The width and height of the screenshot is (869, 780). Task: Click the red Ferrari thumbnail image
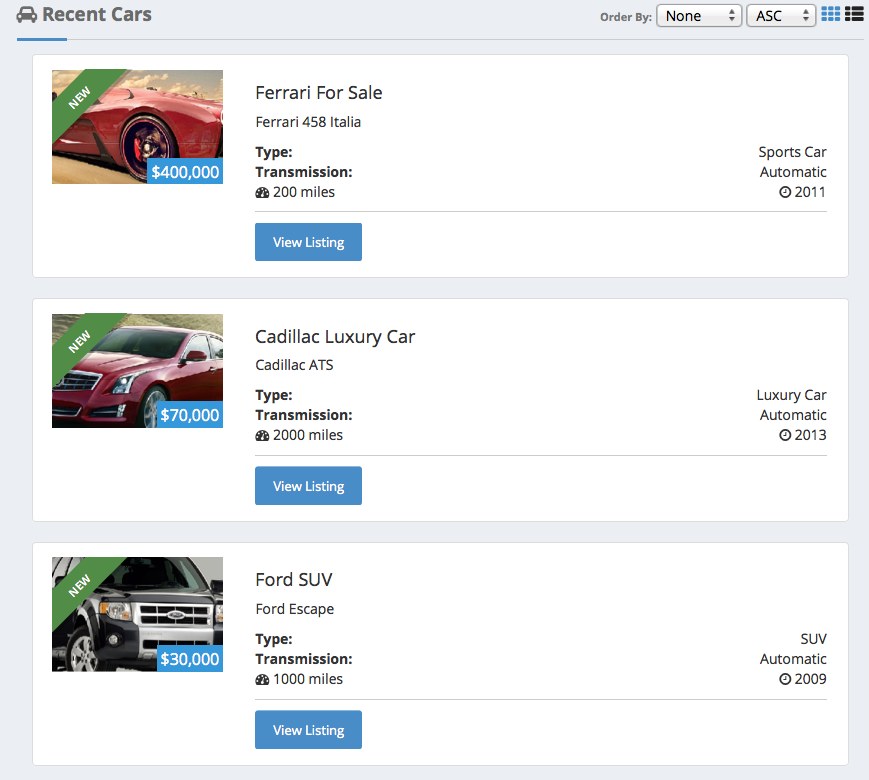(137, 126)
